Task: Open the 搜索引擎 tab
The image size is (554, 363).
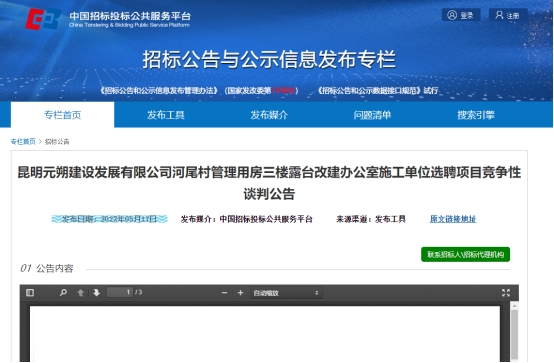Action: (x=476, y=115)
